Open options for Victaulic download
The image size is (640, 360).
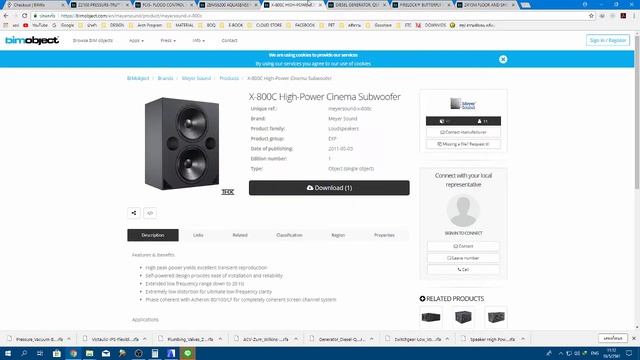[x=144, y=339]
